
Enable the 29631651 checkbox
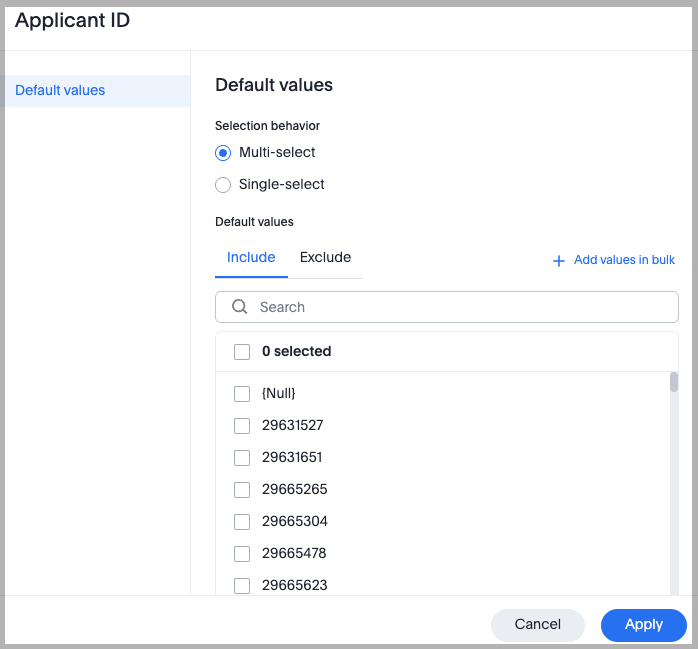pos(242,458)
